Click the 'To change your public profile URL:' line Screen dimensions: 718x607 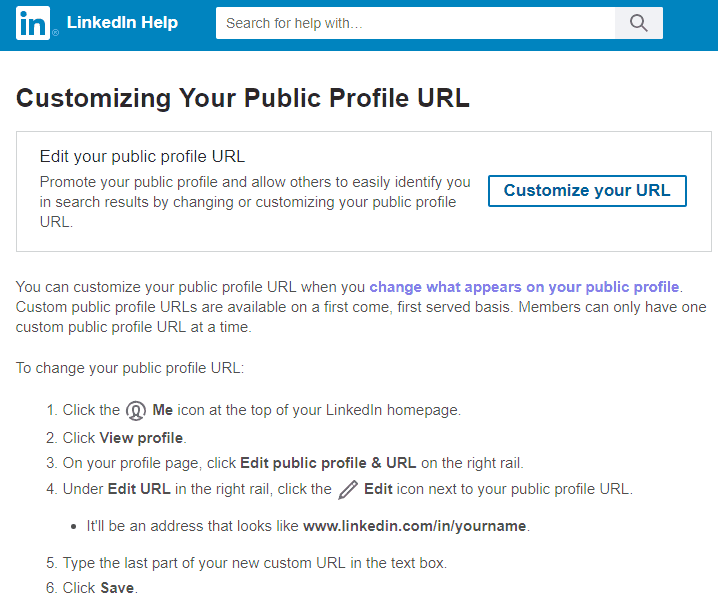click(x=130, y=368)
